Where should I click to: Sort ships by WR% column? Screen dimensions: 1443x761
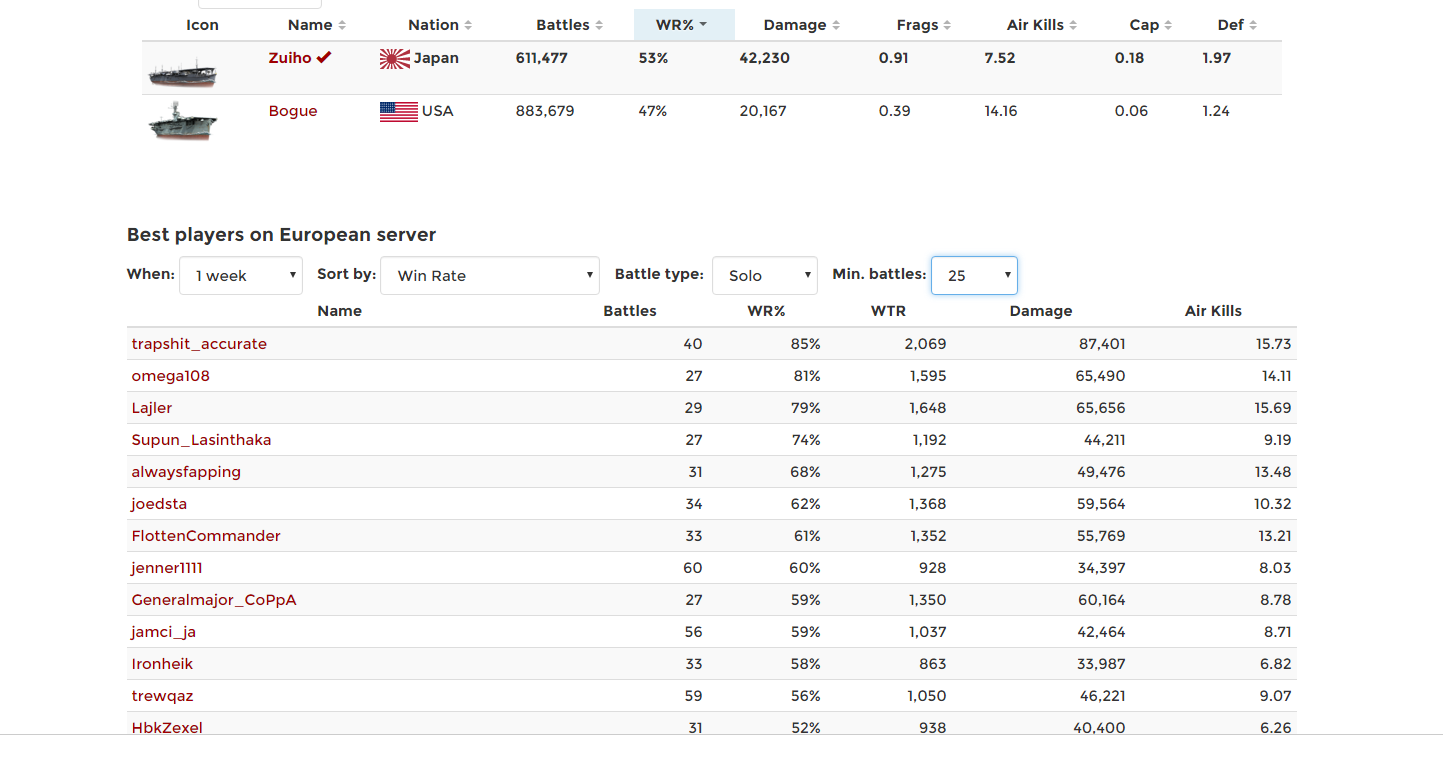tap(684, 25)
